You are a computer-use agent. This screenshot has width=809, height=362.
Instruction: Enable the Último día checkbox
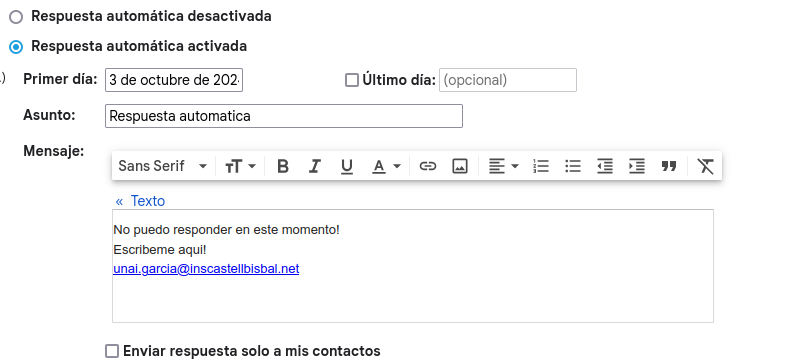pyautogui.click(x=352, y=80)
